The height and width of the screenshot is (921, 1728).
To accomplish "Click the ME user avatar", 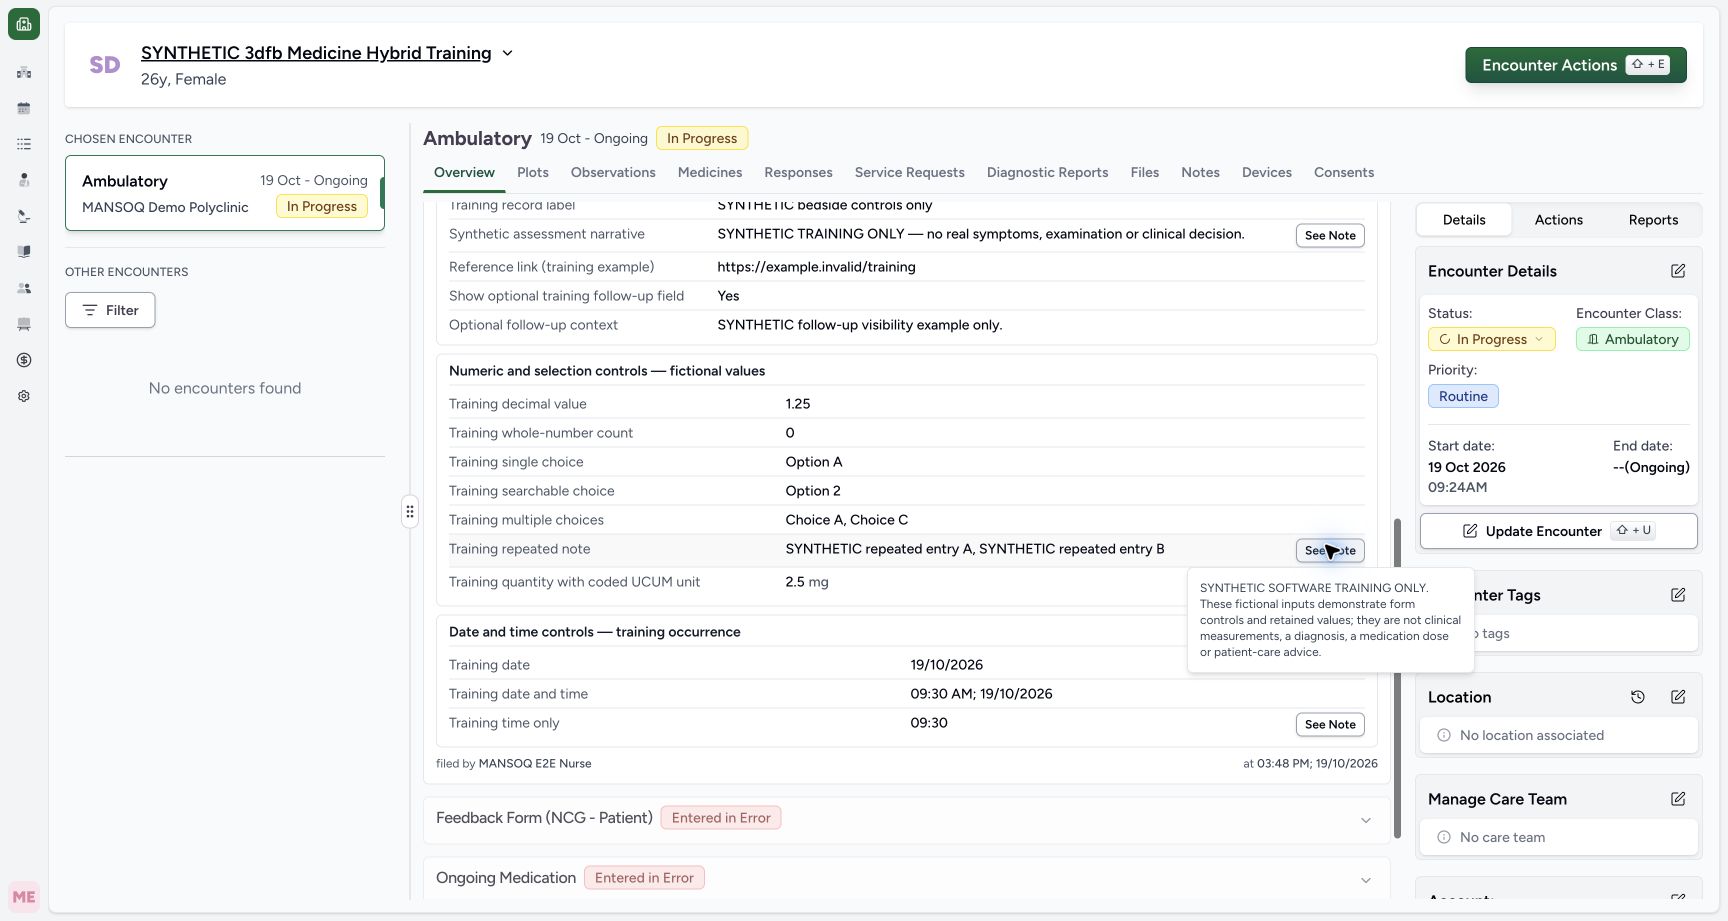I will 24,897.
